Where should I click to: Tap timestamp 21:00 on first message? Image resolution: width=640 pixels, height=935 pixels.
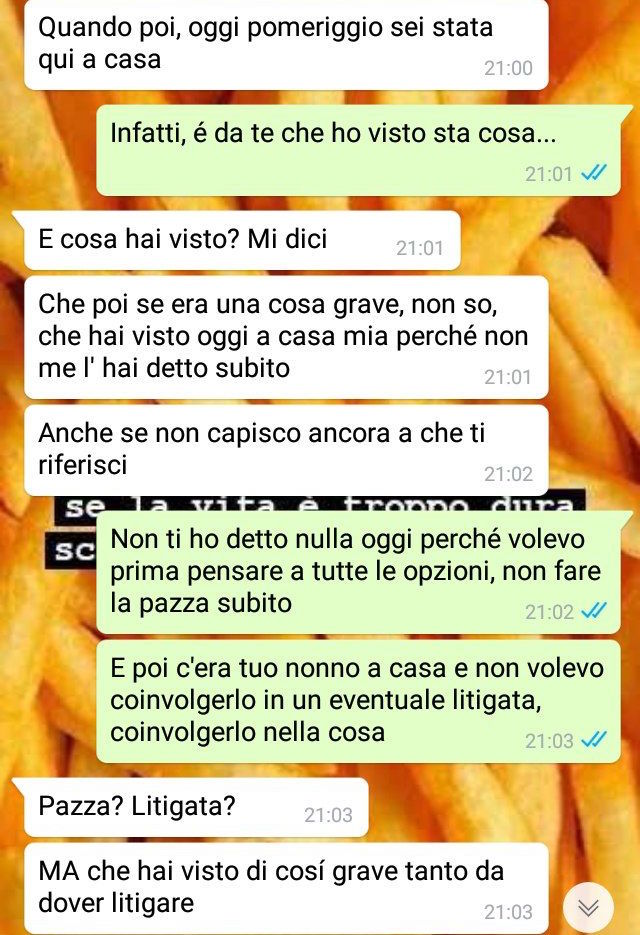pos(508,68)
